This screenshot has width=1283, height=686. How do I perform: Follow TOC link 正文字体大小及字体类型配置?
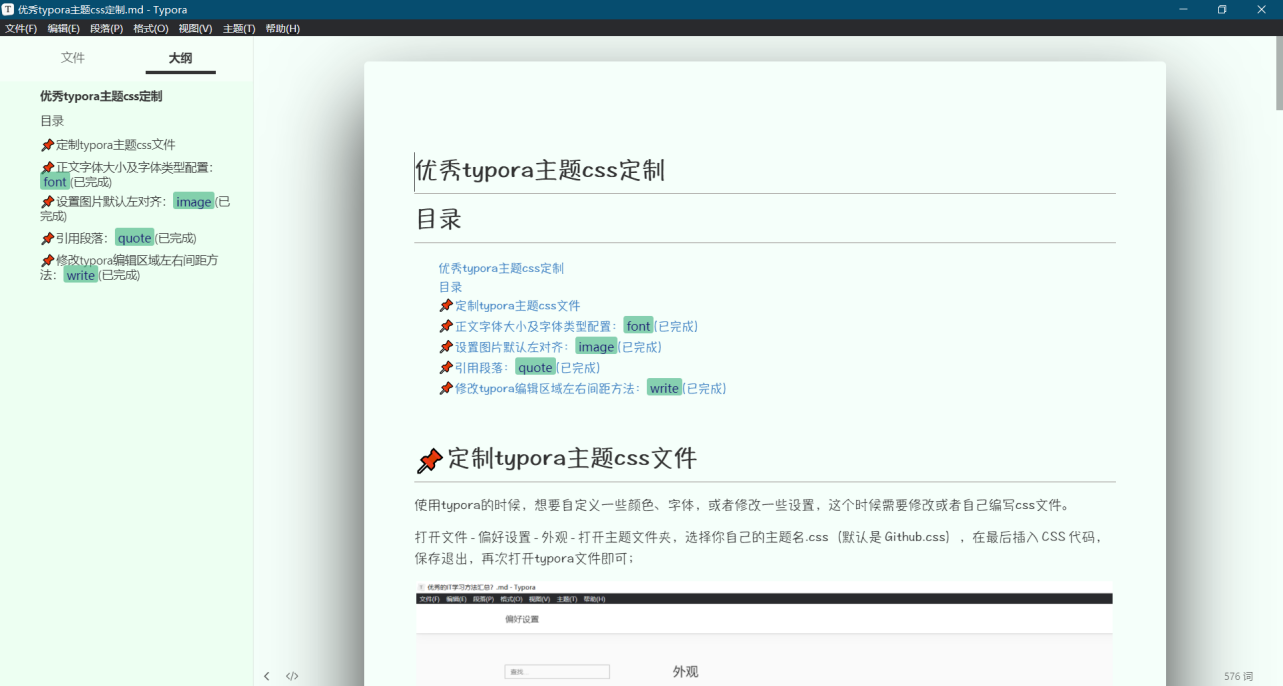(x=568, y=326)
